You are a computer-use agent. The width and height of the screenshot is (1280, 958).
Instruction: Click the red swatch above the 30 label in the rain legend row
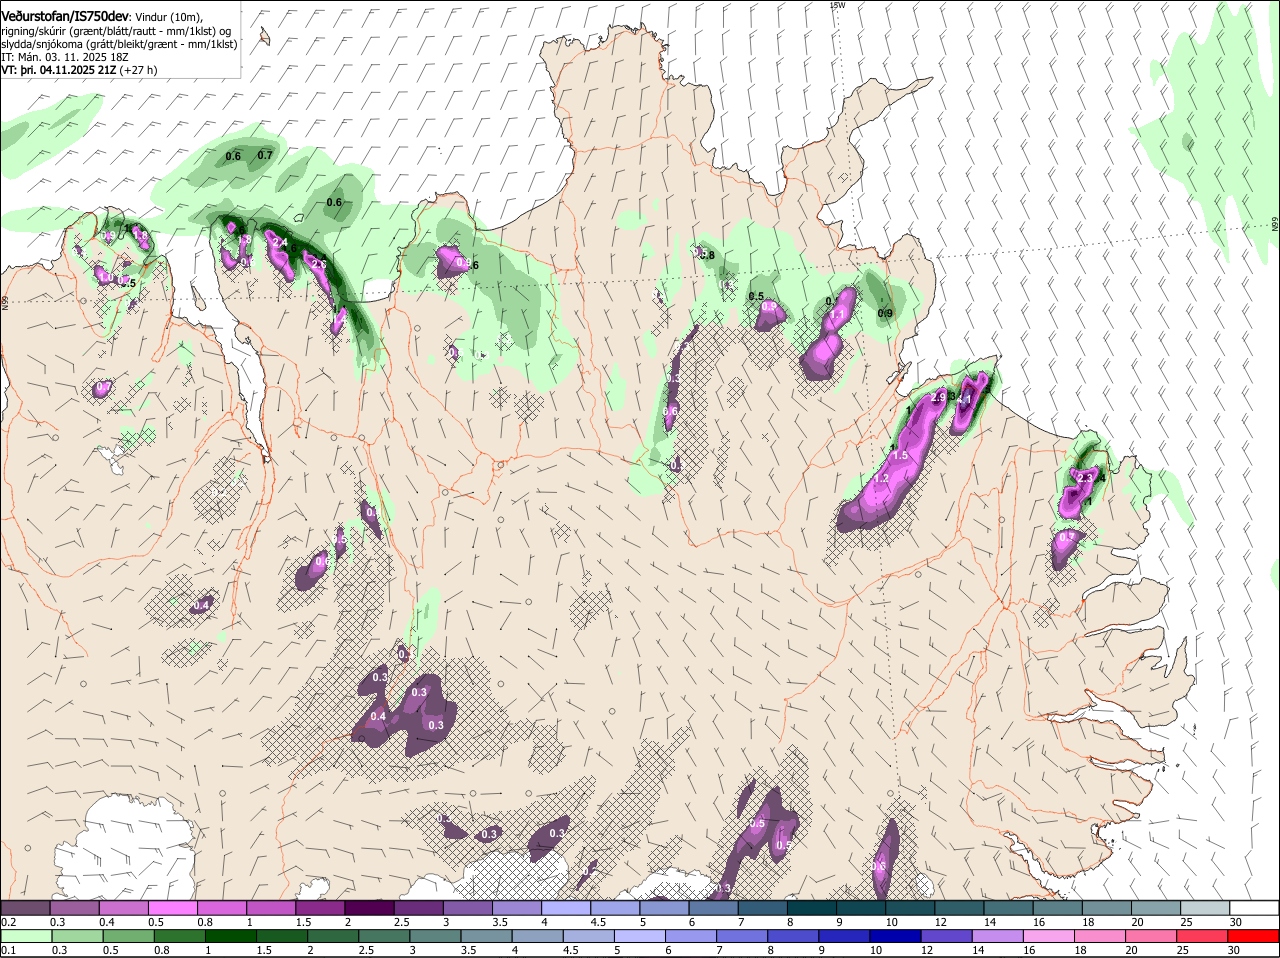pos(1254,936)
